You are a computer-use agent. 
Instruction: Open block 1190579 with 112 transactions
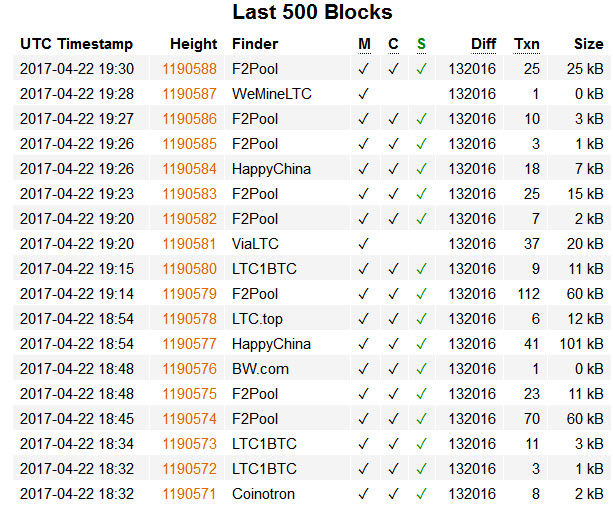(x=189, y=294)
